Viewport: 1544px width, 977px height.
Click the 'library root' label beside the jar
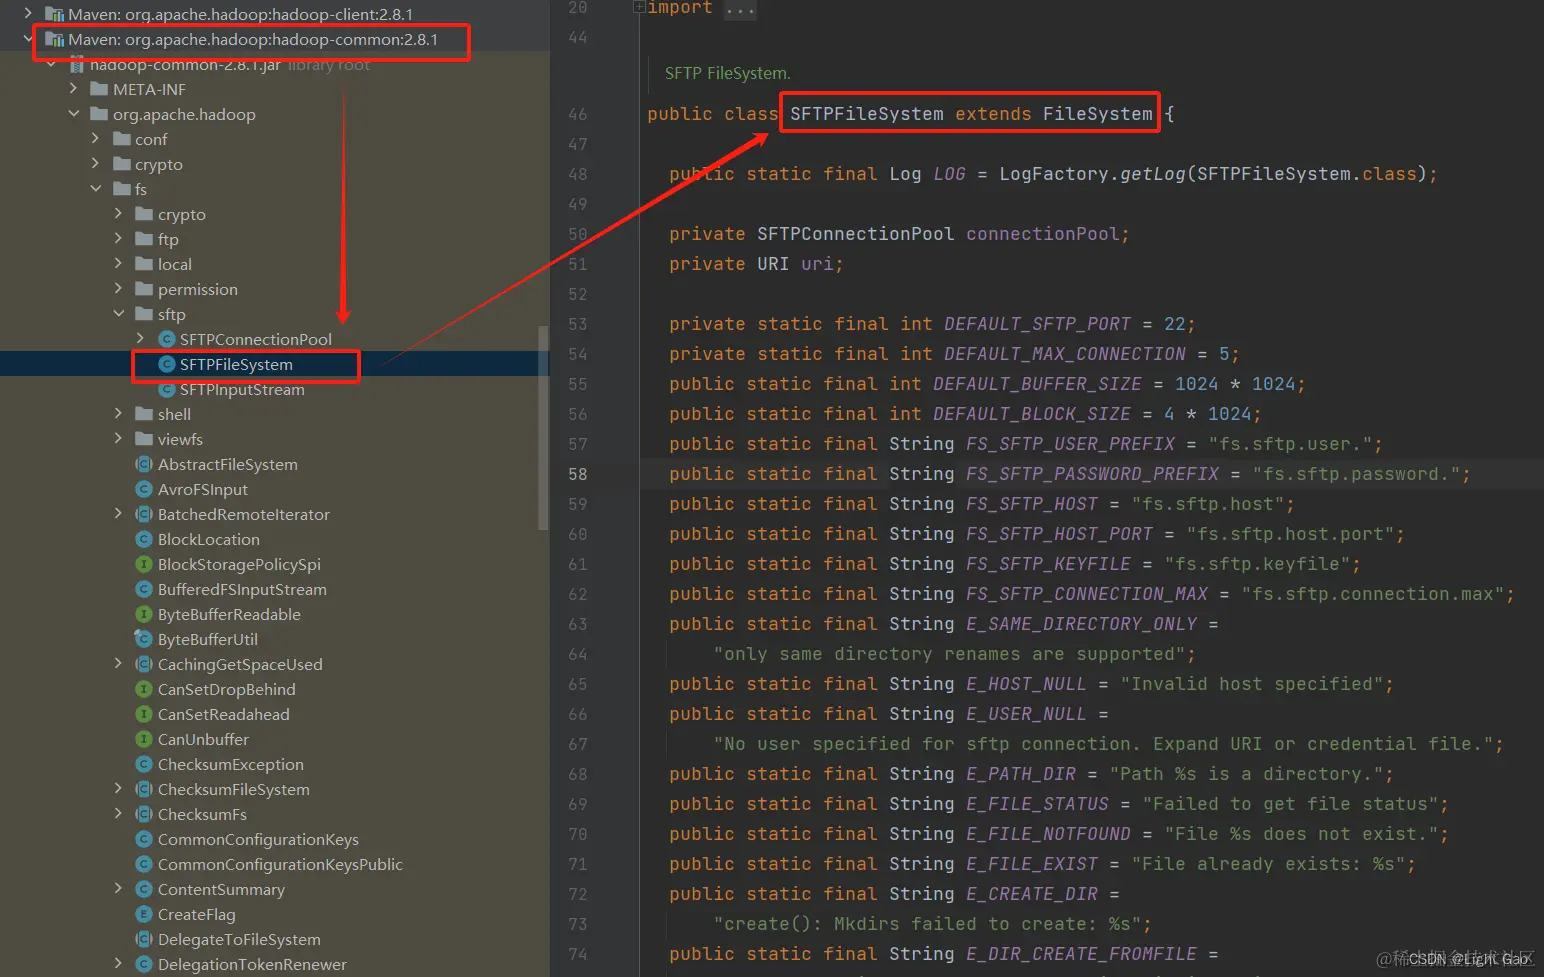pyautogui.click(x=329, y=65)
